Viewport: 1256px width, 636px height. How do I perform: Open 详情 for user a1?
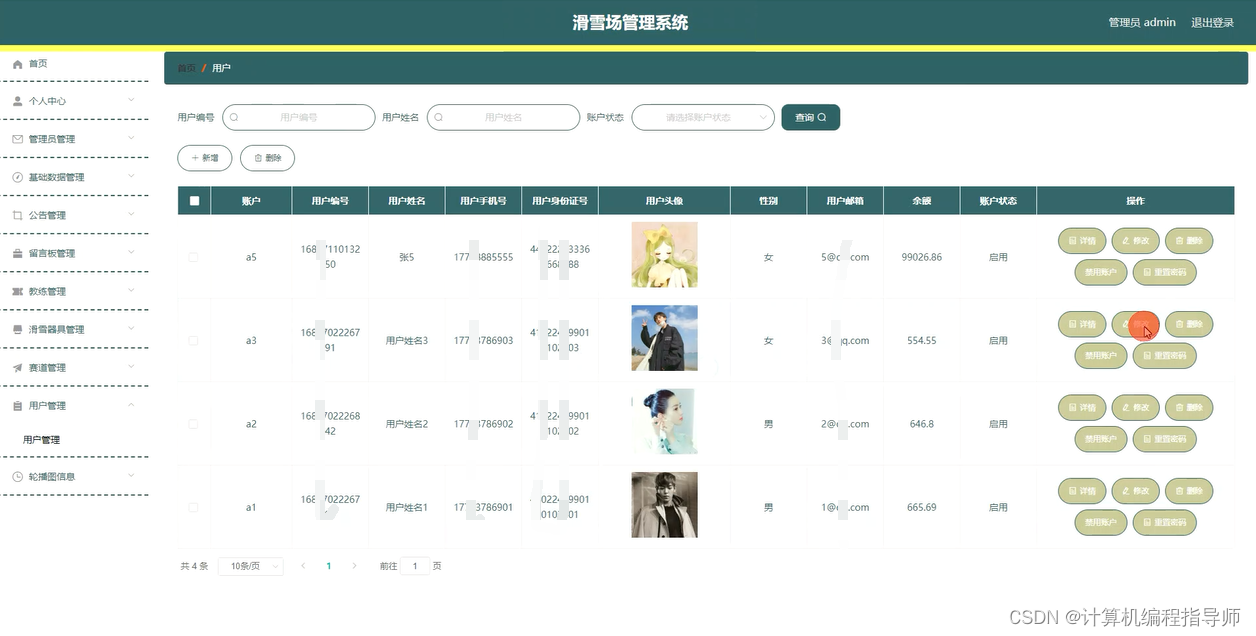(1082, 490)
